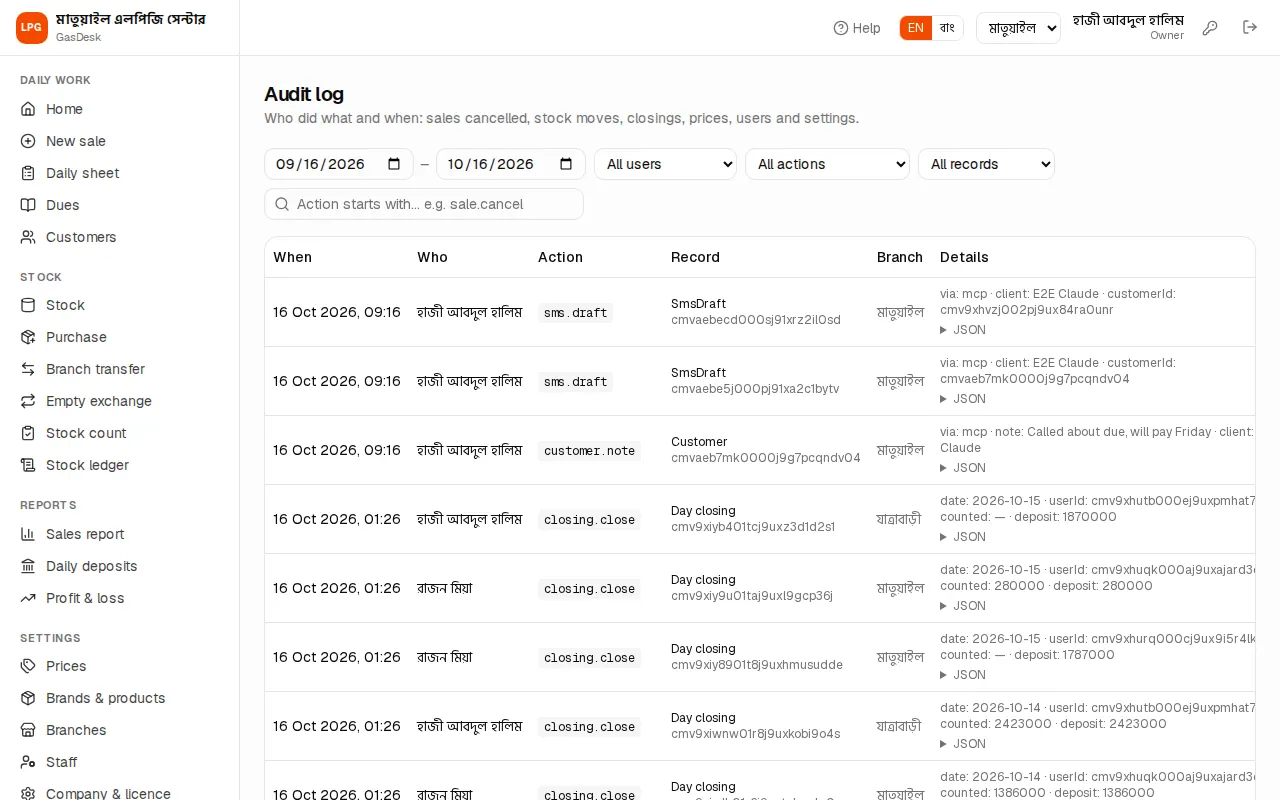The image size is (1280, 800).
Task: Open Staff settings
Action: click(120, 762)
